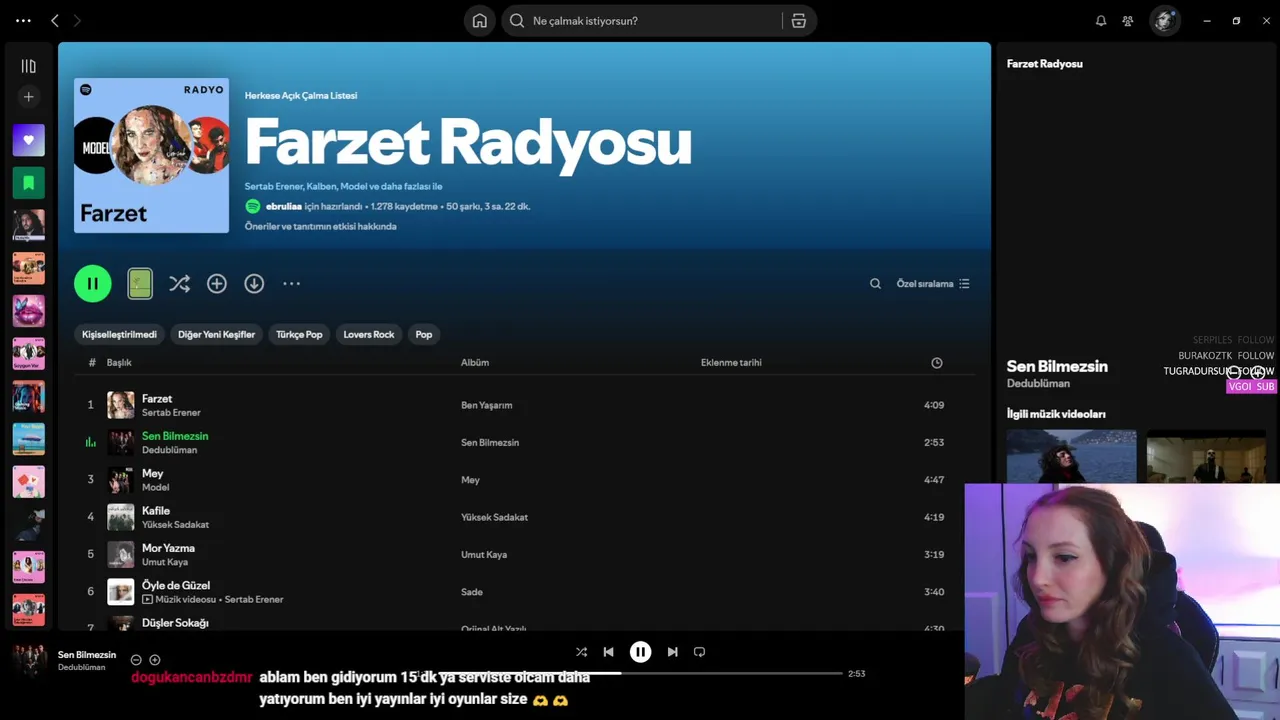
Task: Toggle repeat in bottom player
Action: (699, 652)
